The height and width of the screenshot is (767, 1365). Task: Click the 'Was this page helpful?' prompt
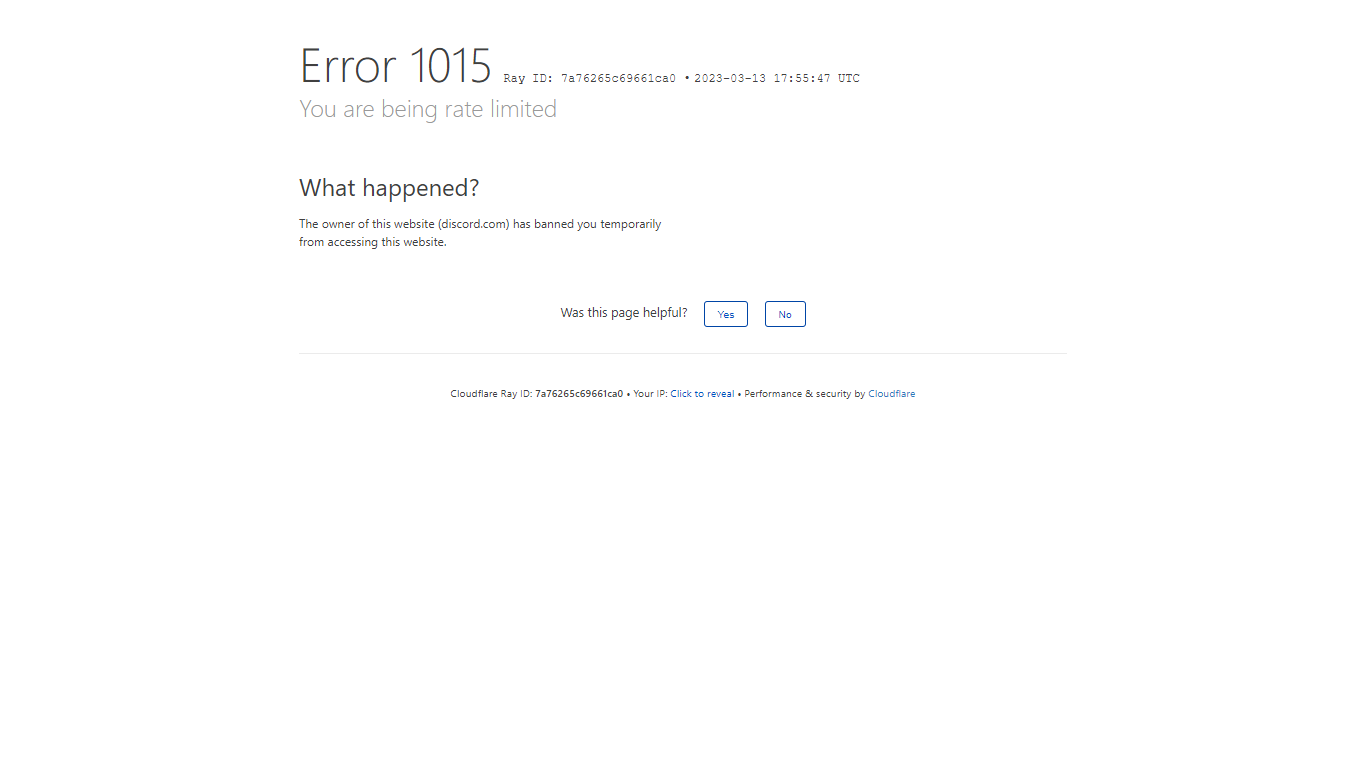[624, 313]
